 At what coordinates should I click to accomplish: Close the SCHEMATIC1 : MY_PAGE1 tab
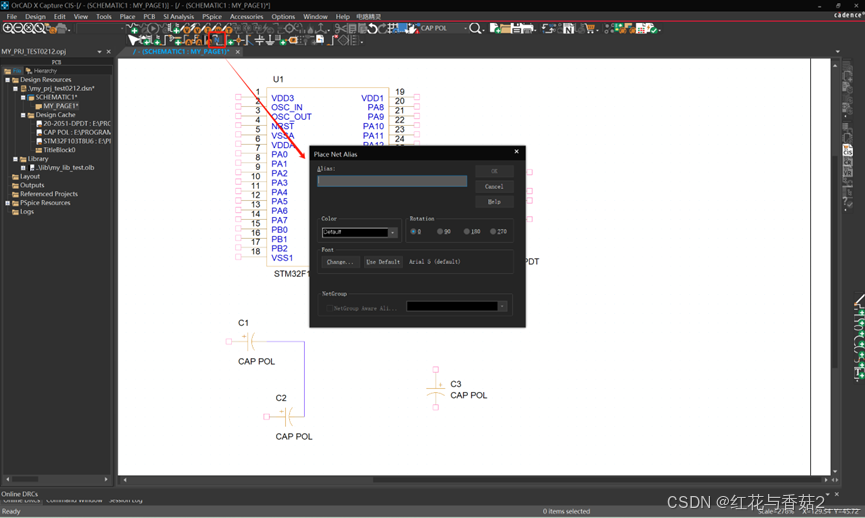[x=238, y=52]
